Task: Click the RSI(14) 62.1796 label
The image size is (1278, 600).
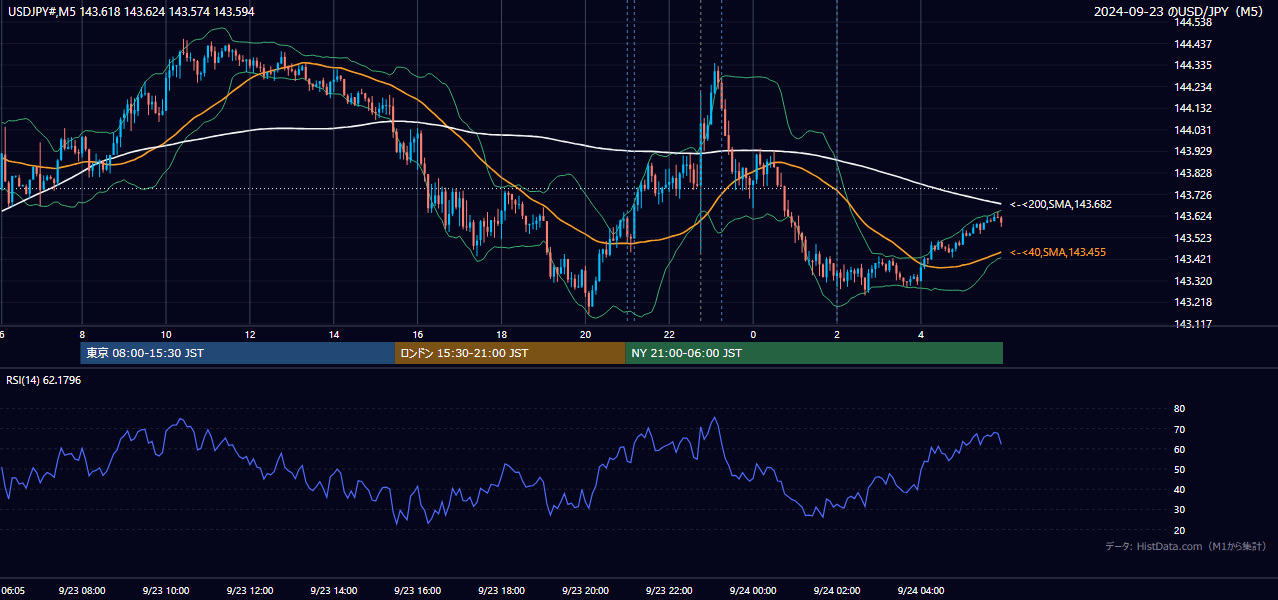Action: coord(44,380)
